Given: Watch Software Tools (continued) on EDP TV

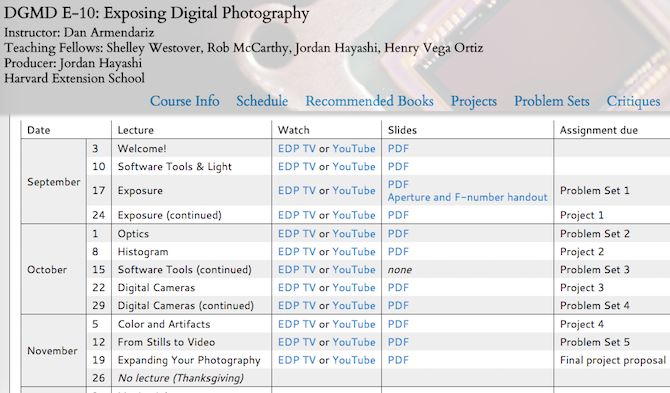Looking at the screenshot, I should pyautogui.click(x=297, y=270).
